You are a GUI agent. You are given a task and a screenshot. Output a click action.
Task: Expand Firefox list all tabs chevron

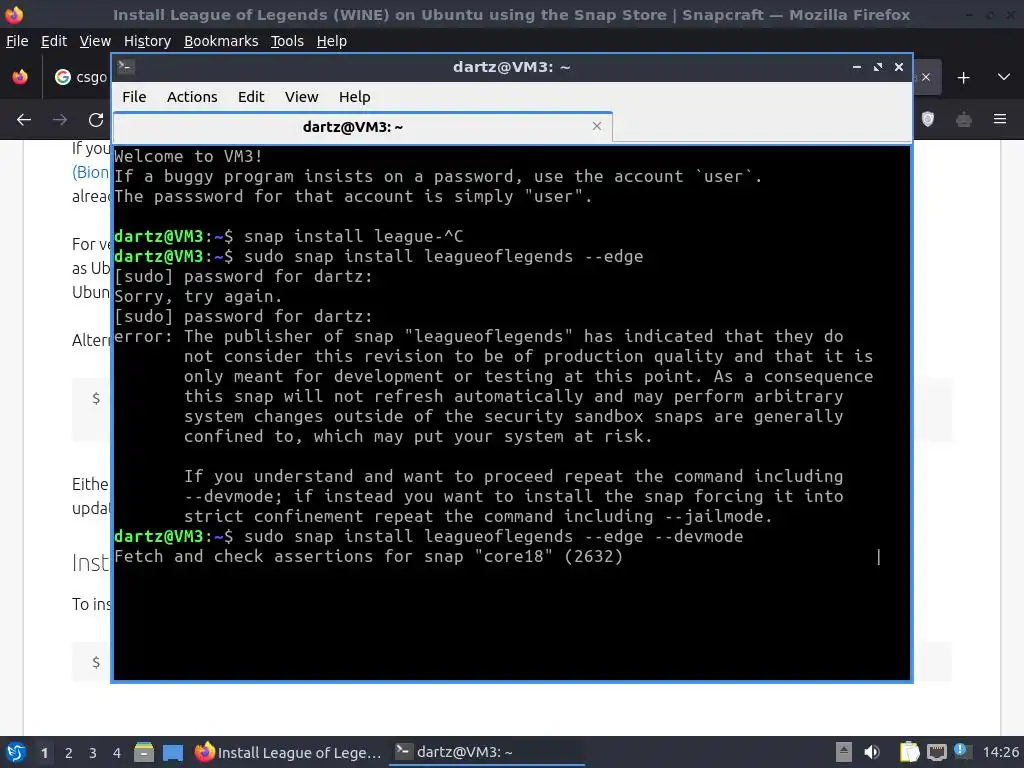(x=1004, y=77)
